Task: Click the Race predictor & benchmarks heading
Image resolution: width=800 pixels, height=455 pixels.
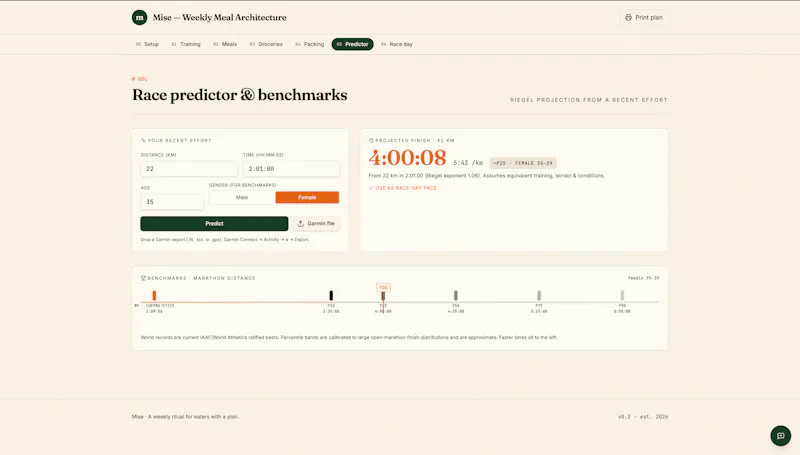Action: point(240,95)
